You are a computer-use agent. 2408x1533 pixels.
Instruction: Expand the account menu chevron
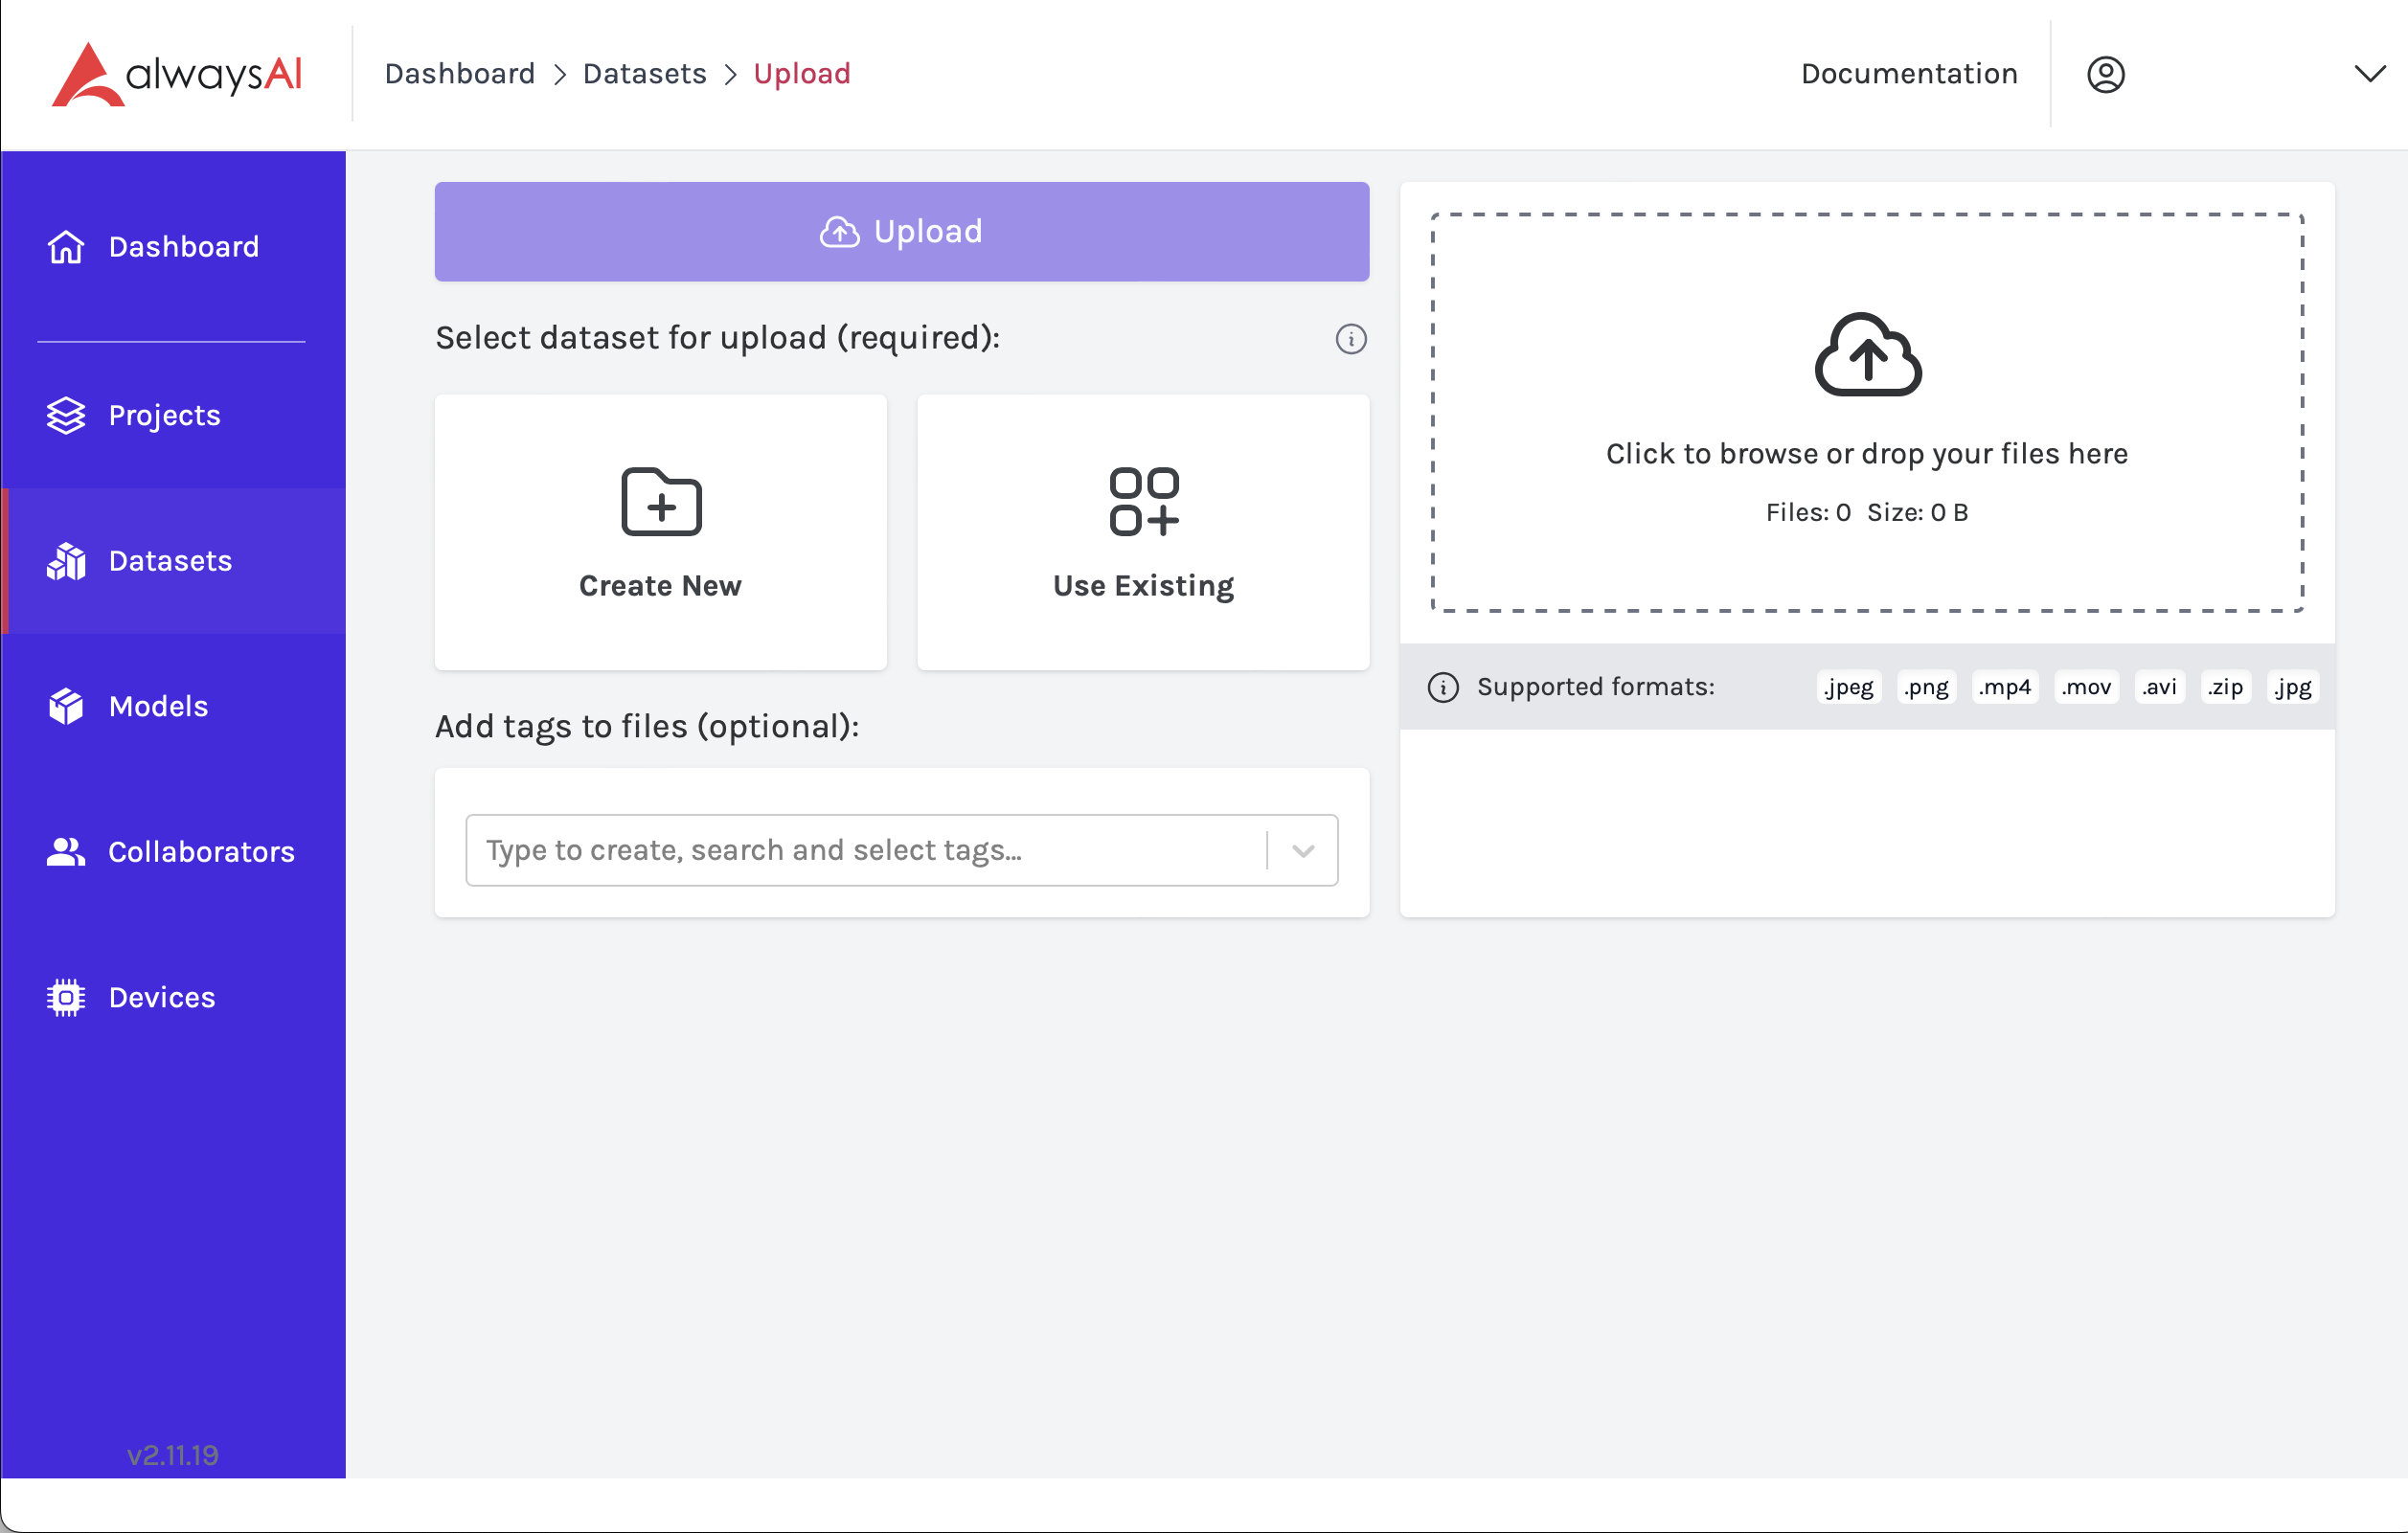pyautogui.click(x=2369, y=75)
